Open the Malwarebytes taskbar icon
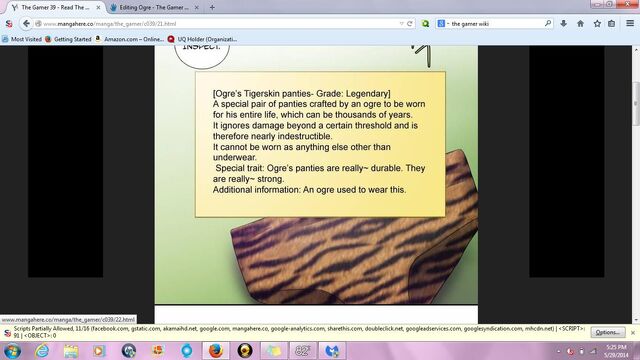The height and width of the screenshot is (360, 640). (x=332, y=351)
